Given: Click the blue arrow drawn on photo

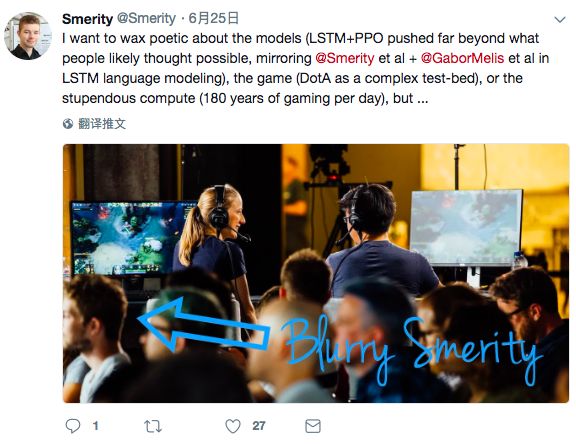Looking at the screenshot, I should click(x=203, y=325).
